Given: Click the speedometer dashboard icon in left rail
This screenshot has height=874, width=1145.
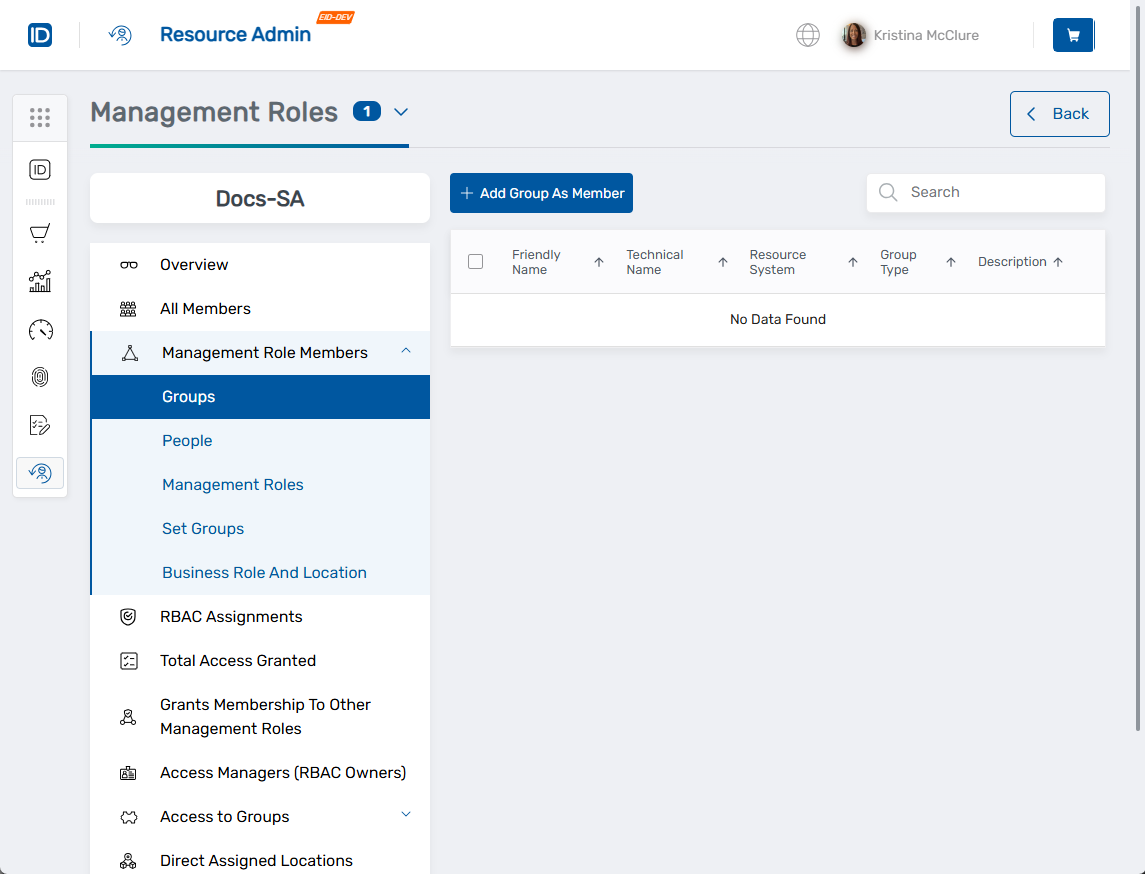Looking at the screenshot, I should tap(40, 330).
